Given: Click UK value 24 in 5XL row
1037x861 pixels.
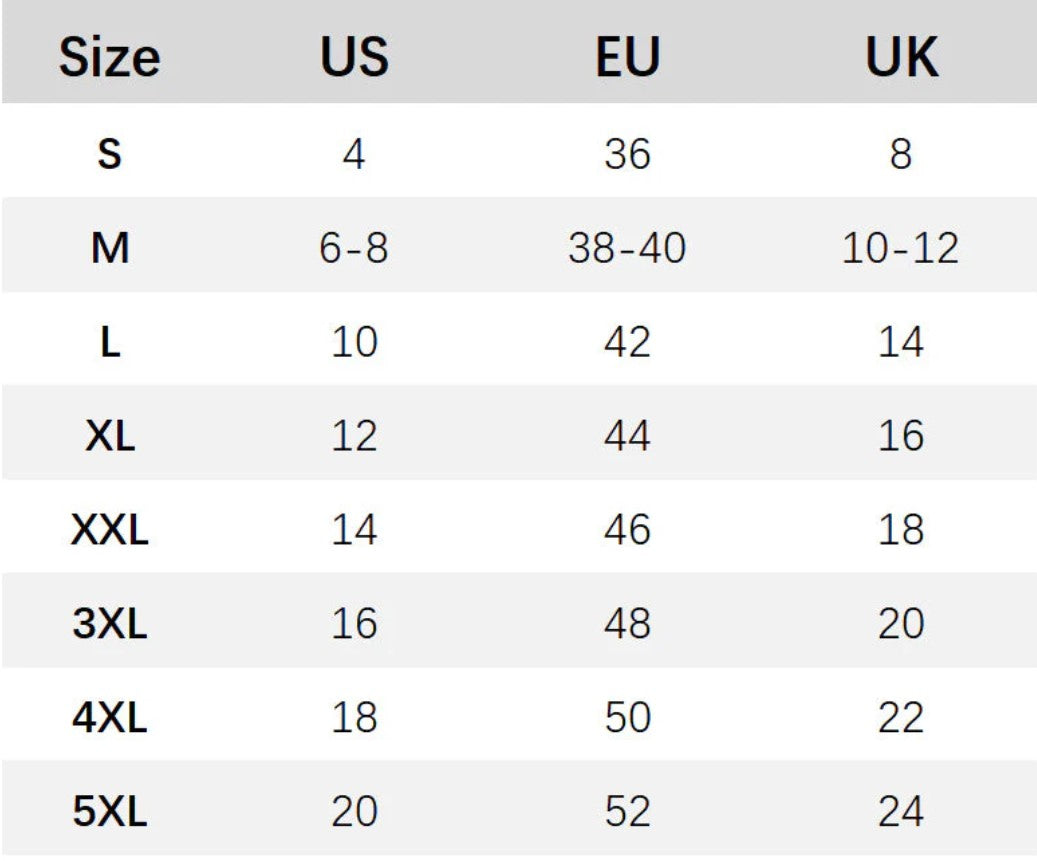Looking at the screenshot, I should (x=901, y=812).
